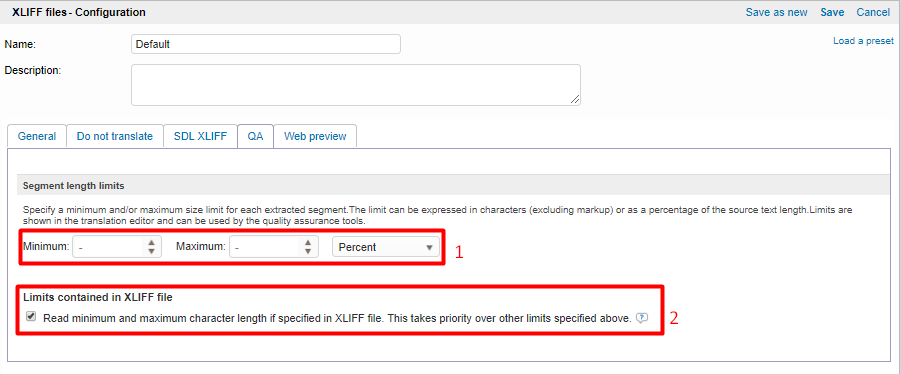Viewport: 901px width, 374px height.
Task: Select the QA tab
Action: pos(256,136)
